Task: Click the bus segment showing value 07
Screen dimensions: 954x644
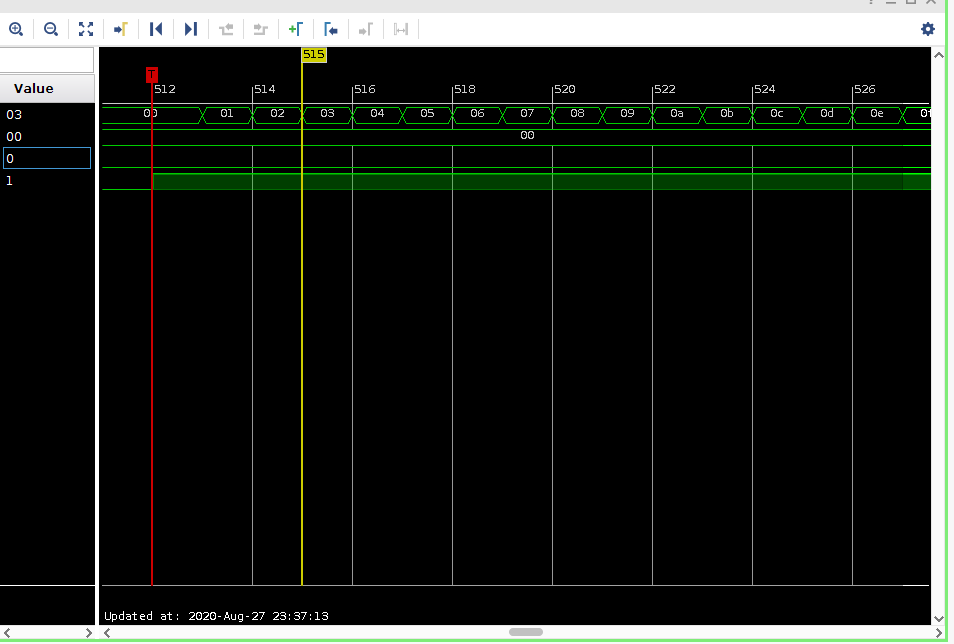Action: [527, 114]
